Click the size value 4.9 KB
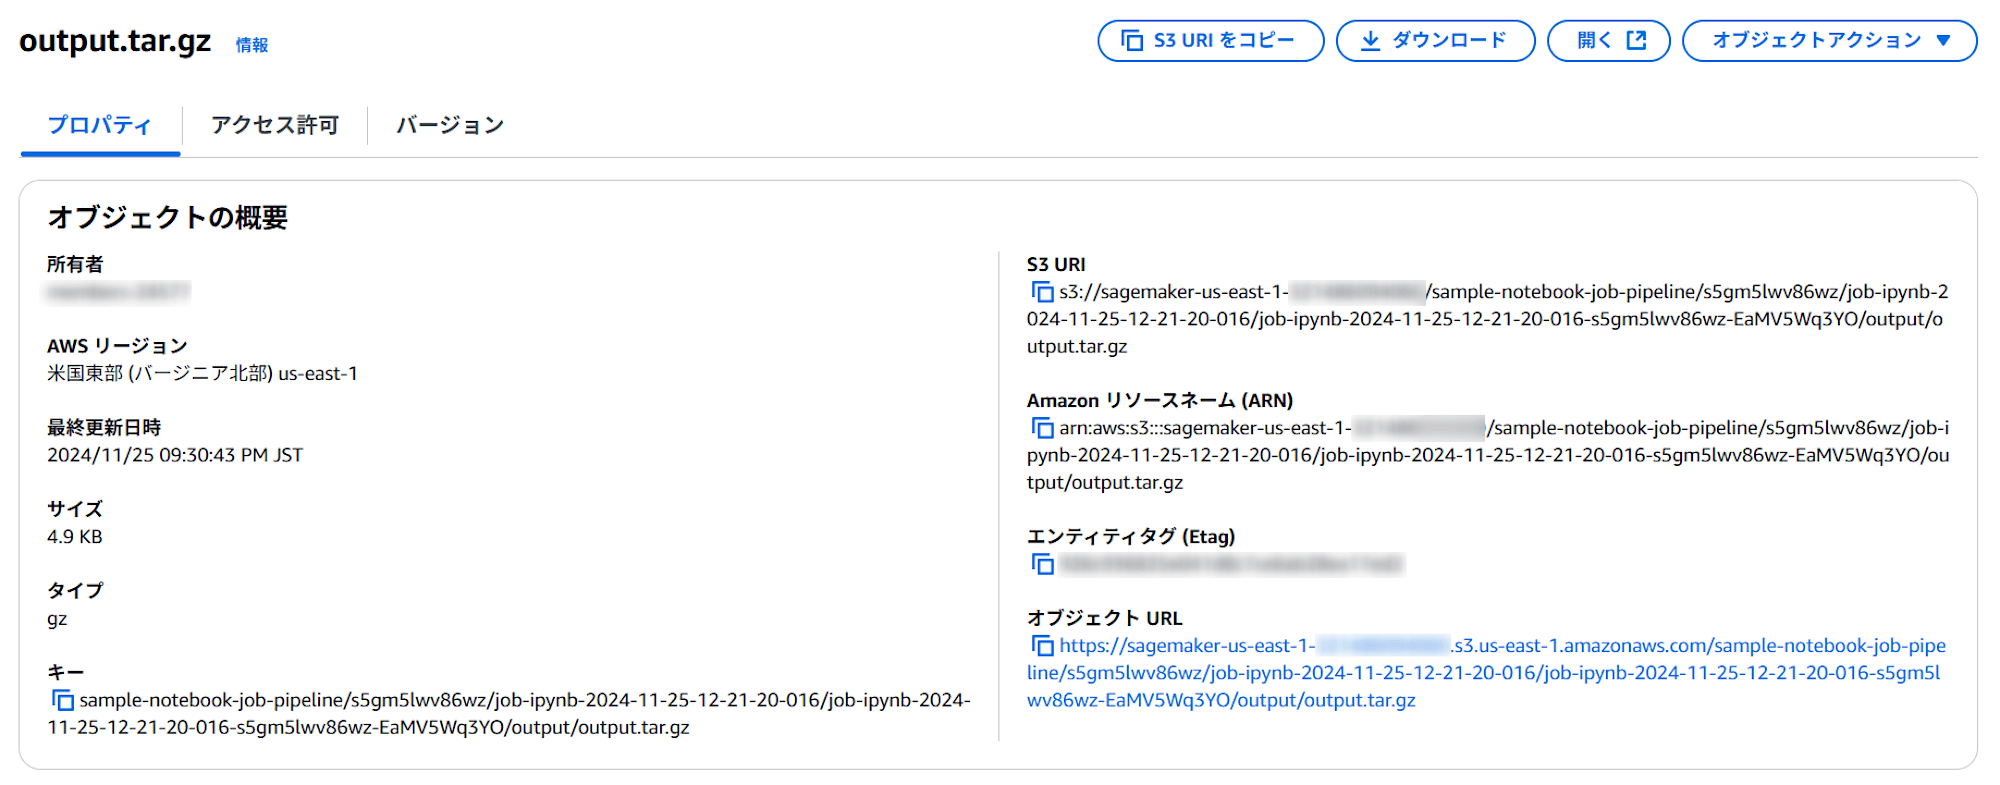Viewport: 2000px width, 785px height. pyautogui.click(x=75, y=537)
